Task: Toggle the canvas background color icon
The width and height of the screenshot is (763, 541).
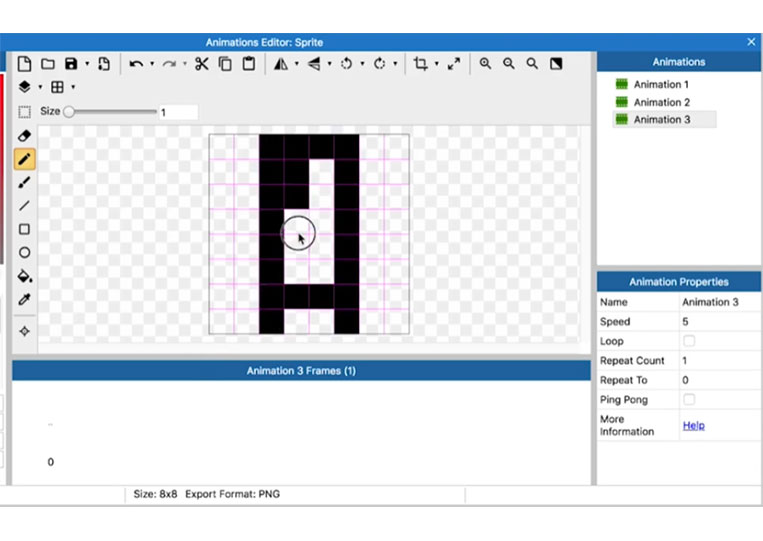Action: point(556,64)
